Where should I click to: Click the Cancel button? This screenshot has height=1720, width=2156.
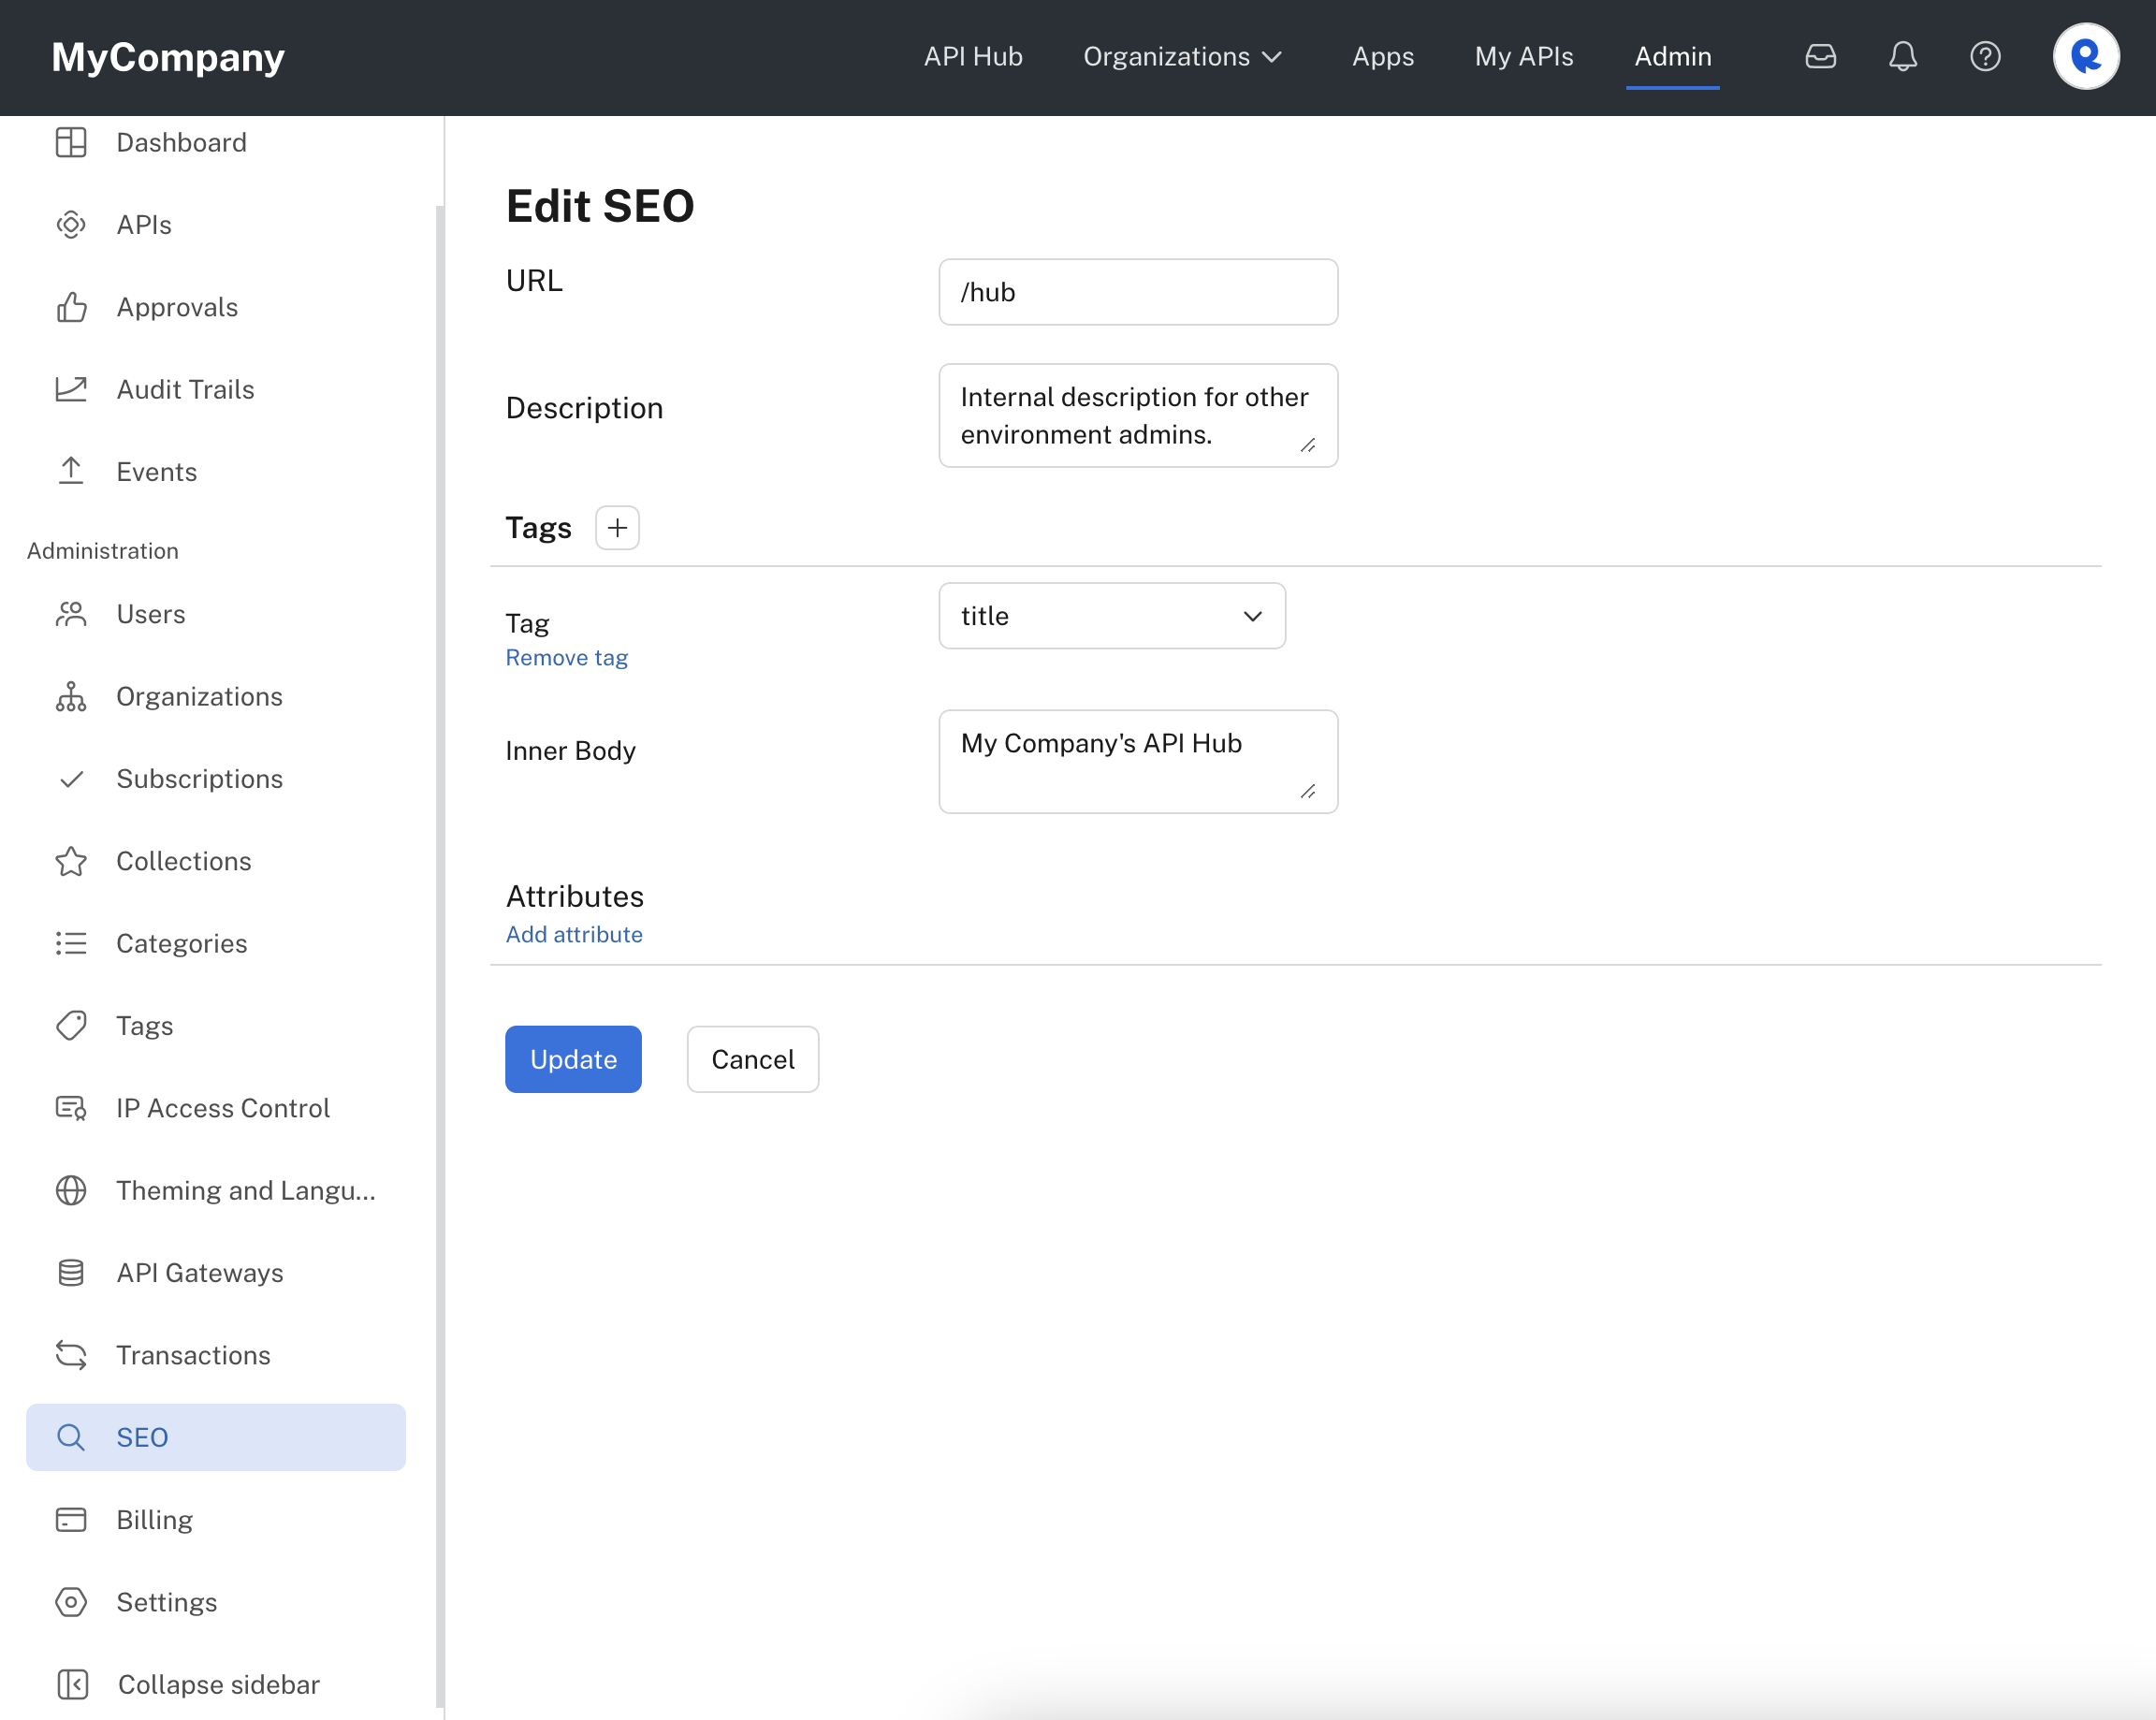point(752,1059)
